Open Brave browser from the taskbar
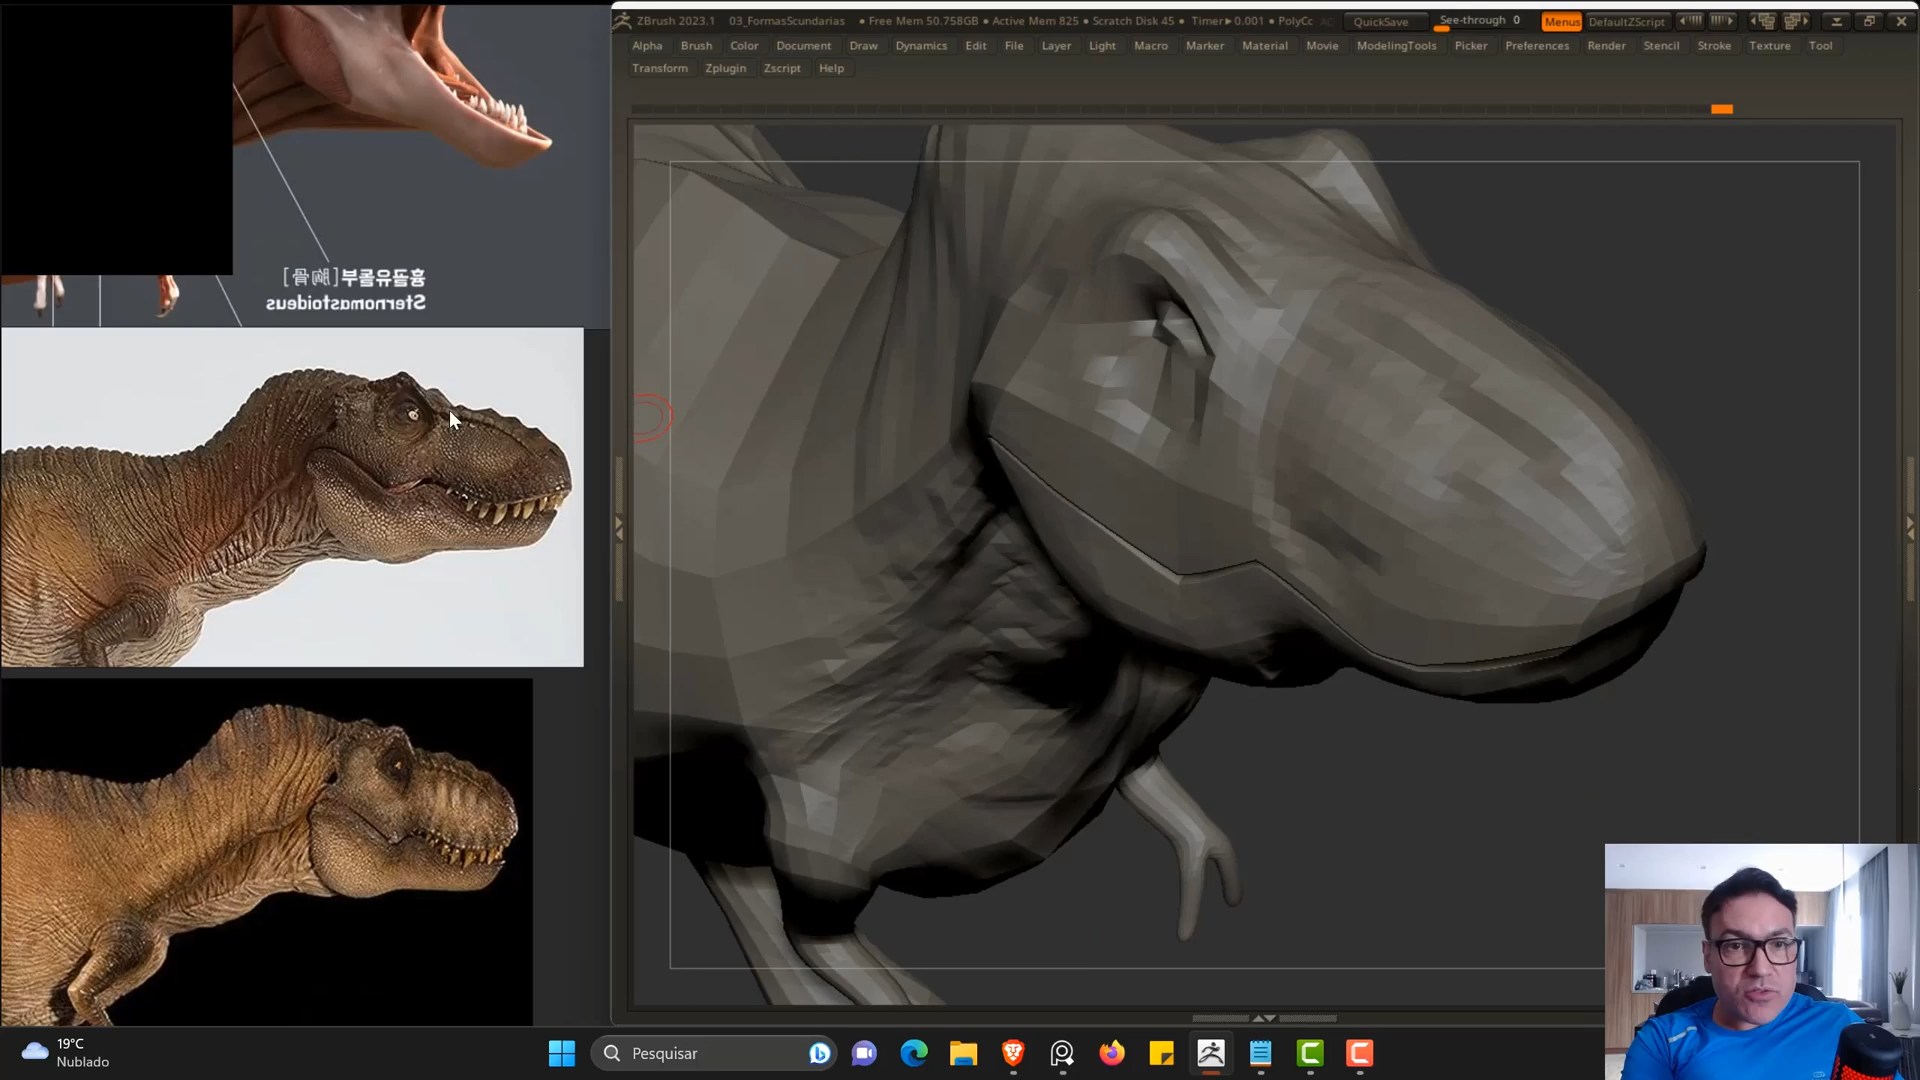 [x=1013, y=1053]
